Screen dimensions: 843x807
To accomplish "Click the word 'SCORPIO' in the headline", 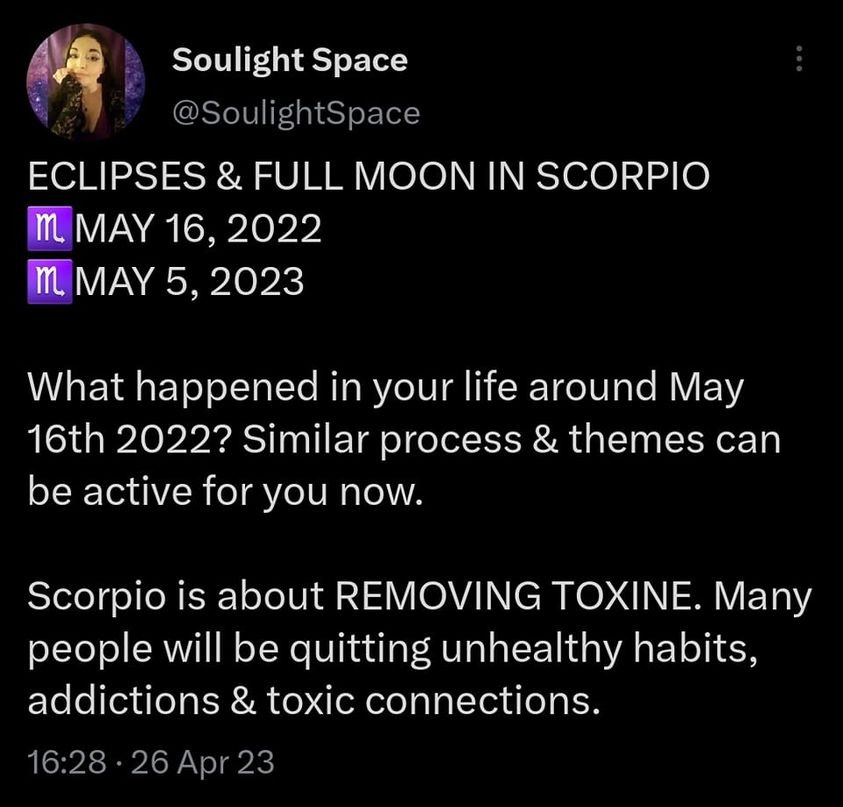I will [623, 176].
